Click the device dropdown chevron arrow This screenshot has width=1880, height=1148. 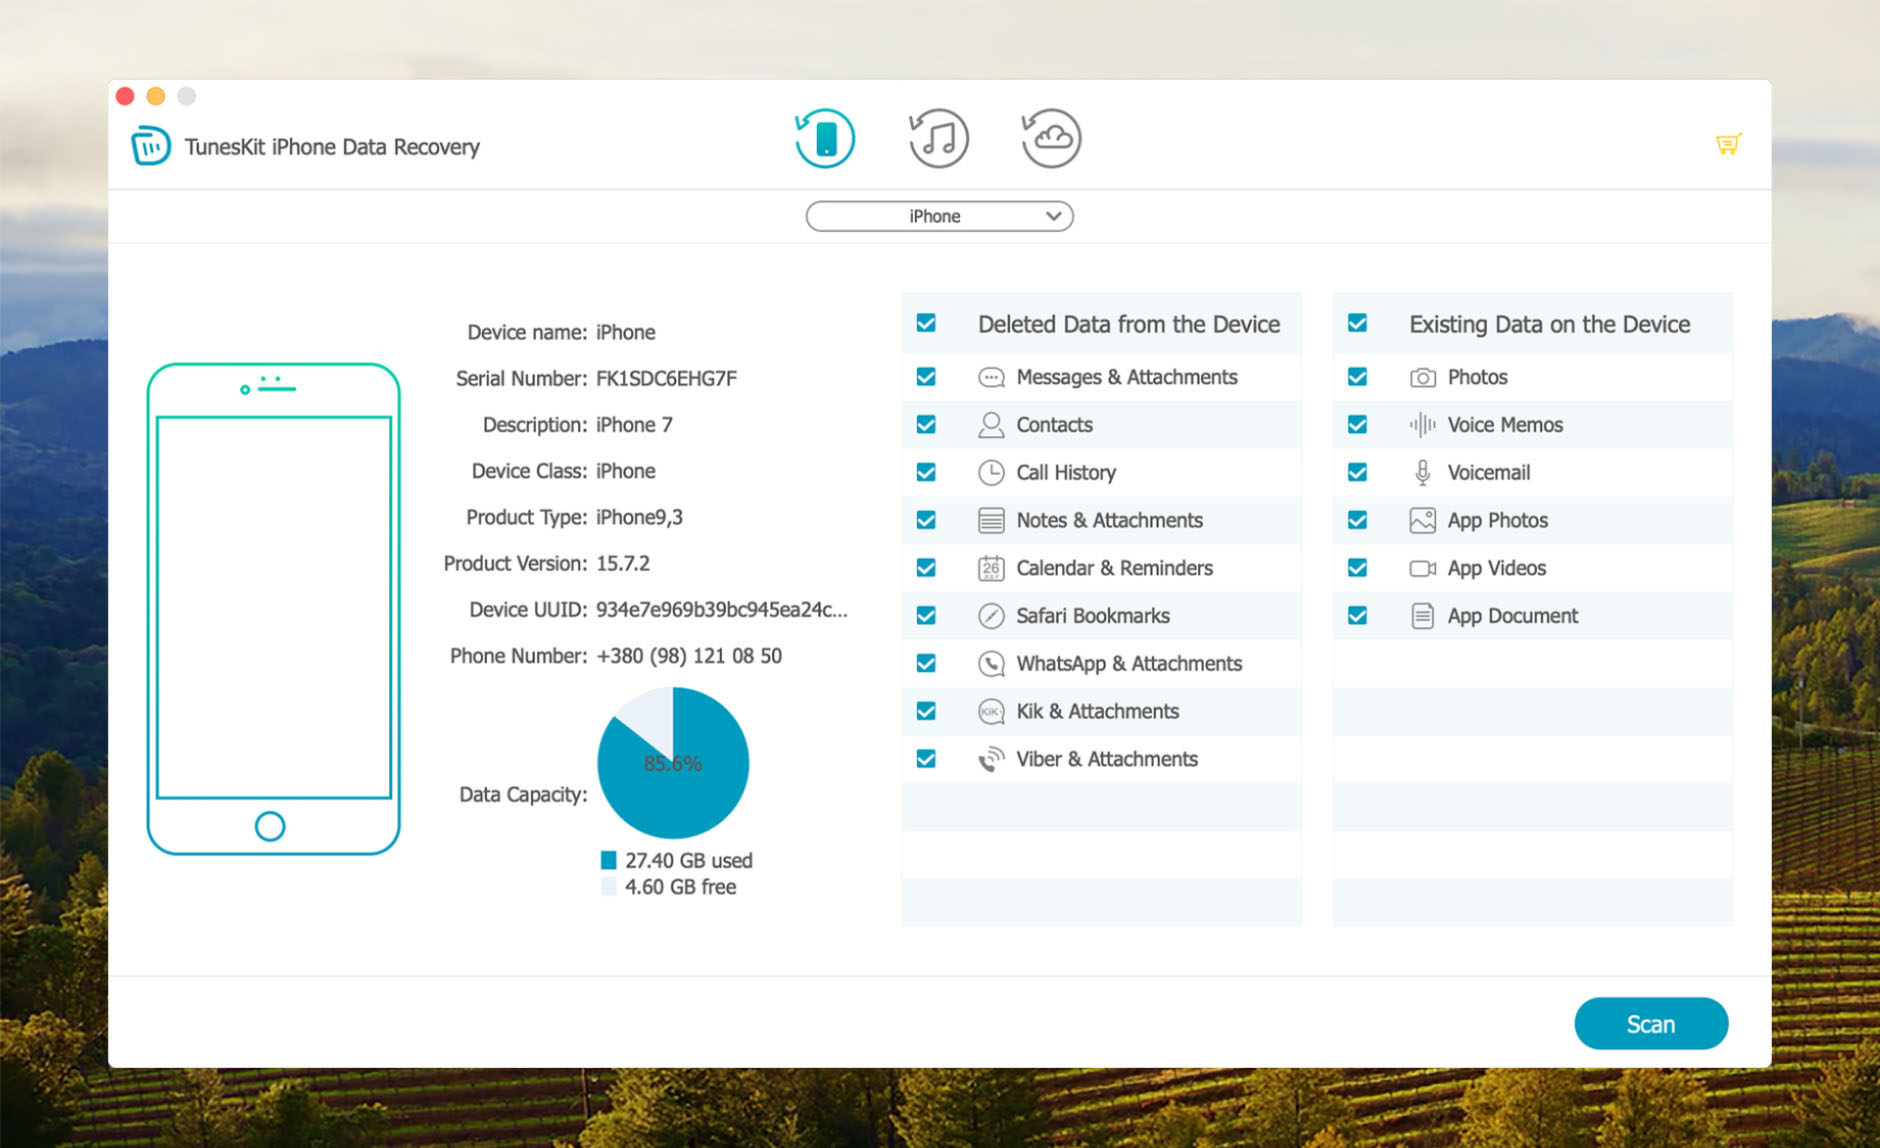[1053, 216]
